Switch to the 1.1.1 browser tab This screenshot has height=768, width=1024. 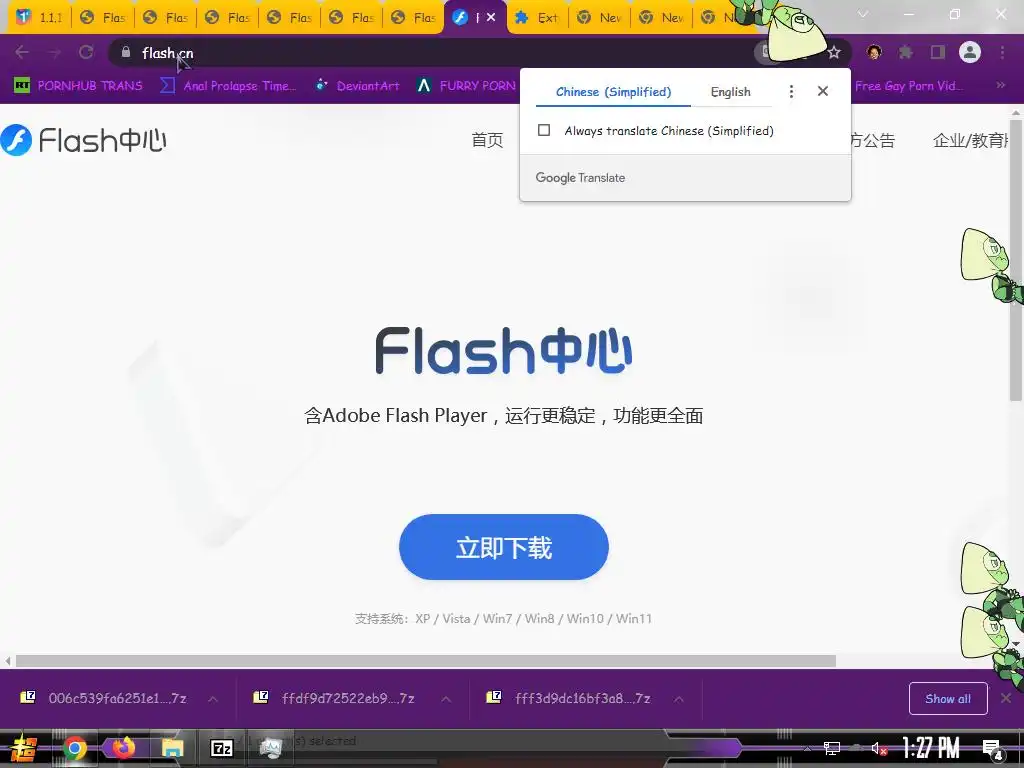[x=40, y=18]
